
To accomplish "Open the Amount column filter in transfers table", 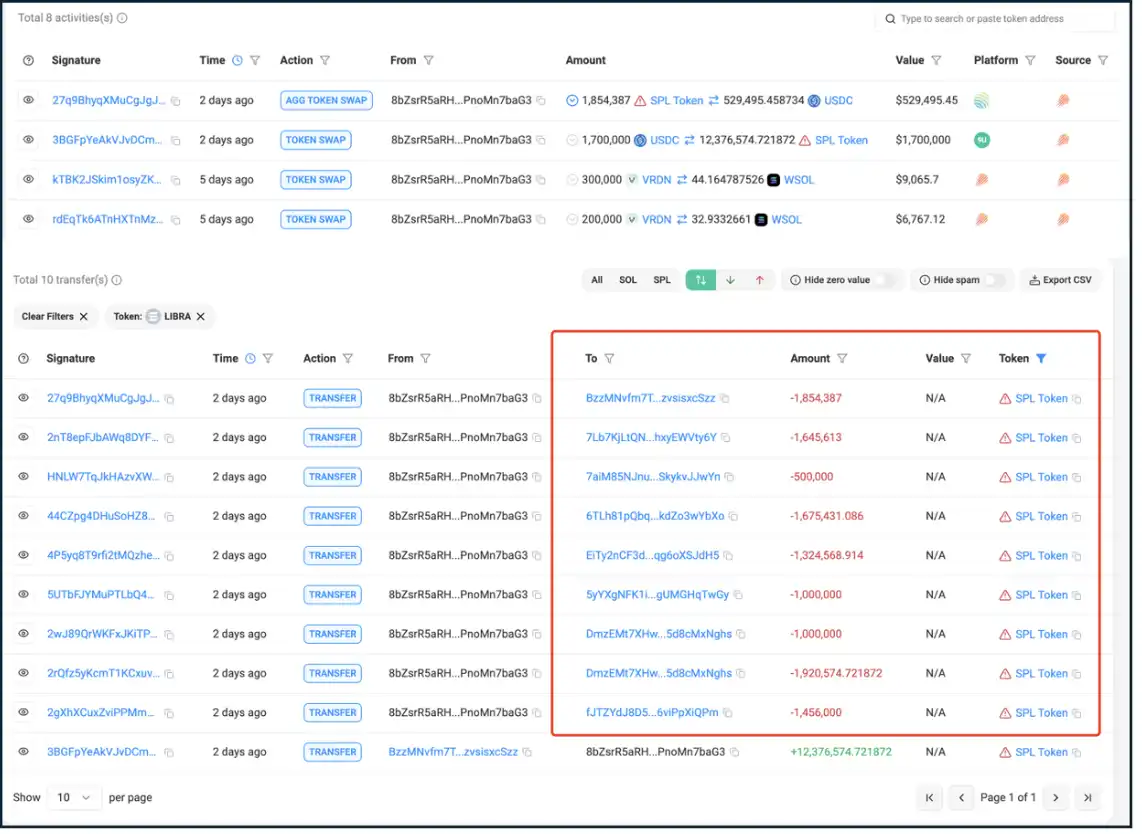I will (x=842, y=358).
